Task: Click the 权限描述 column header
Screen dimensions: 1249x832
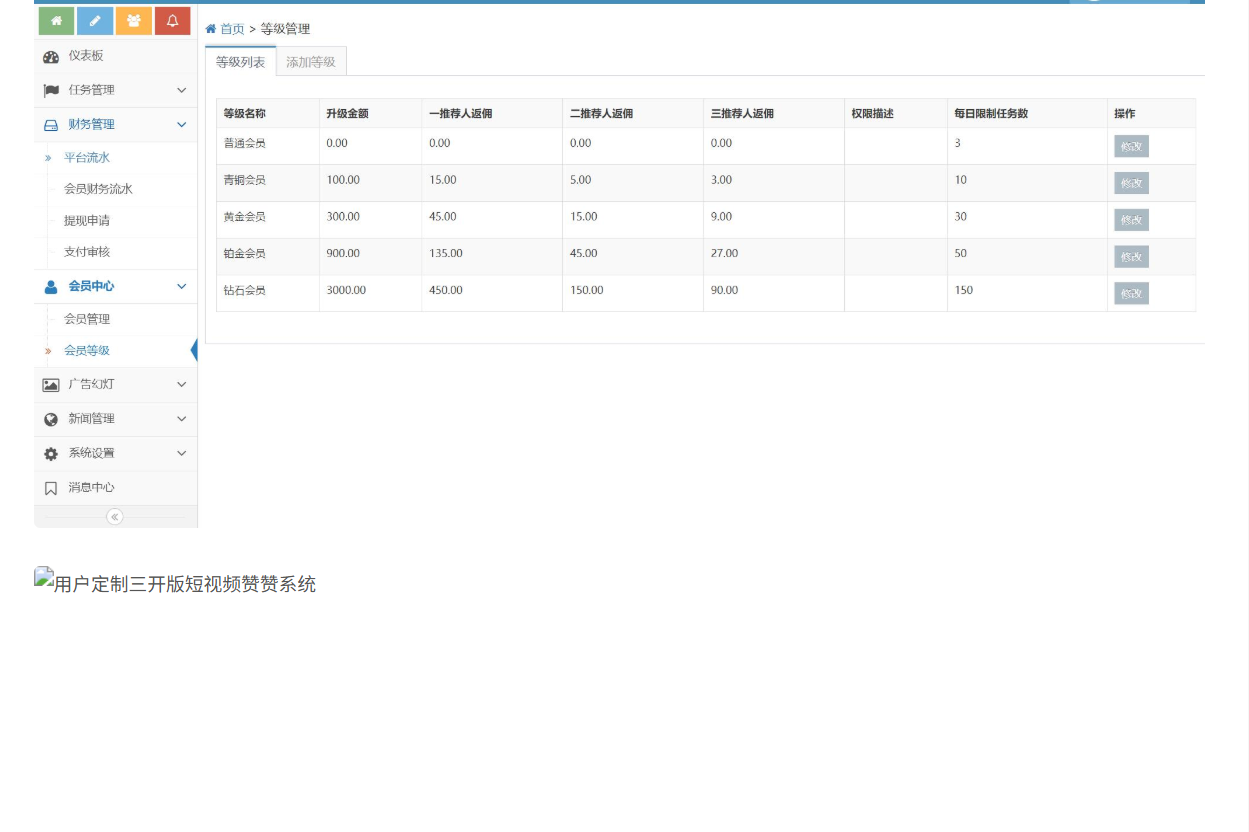Action: coord(896,114)
